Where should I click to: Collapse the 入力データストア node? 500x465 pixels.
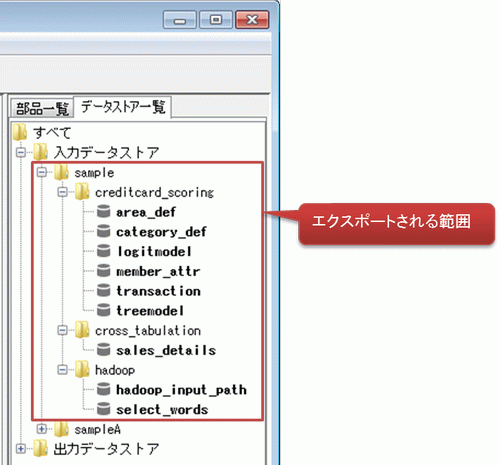[21, 153]
